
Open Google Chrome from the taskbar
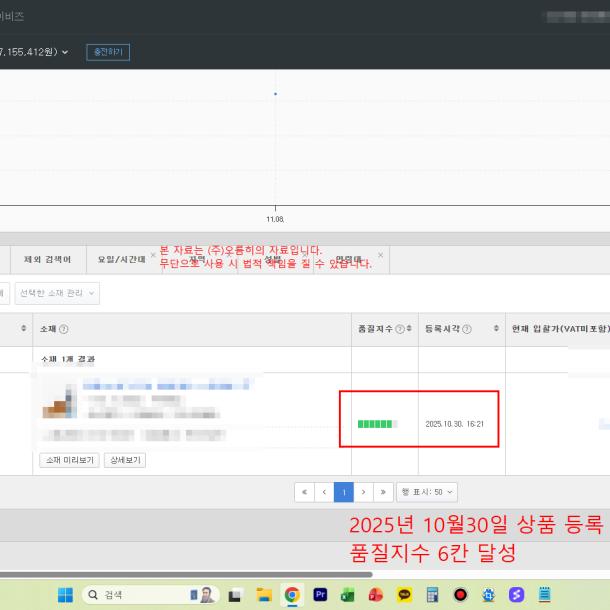click(x=292, y=595)
